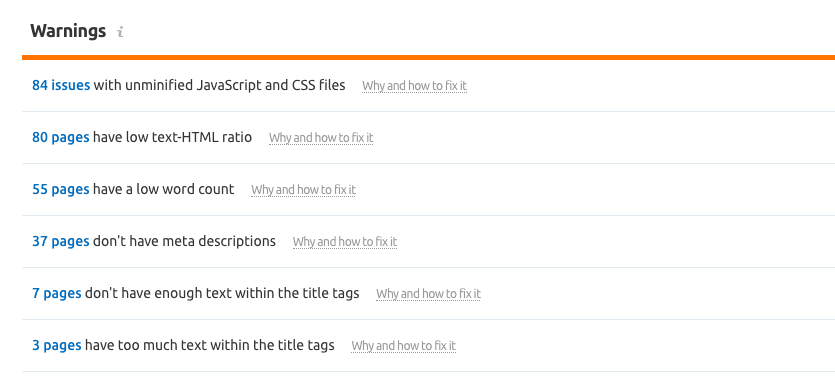Open the 37 pages link
This screenshot has height=387, width=835.
61,241
